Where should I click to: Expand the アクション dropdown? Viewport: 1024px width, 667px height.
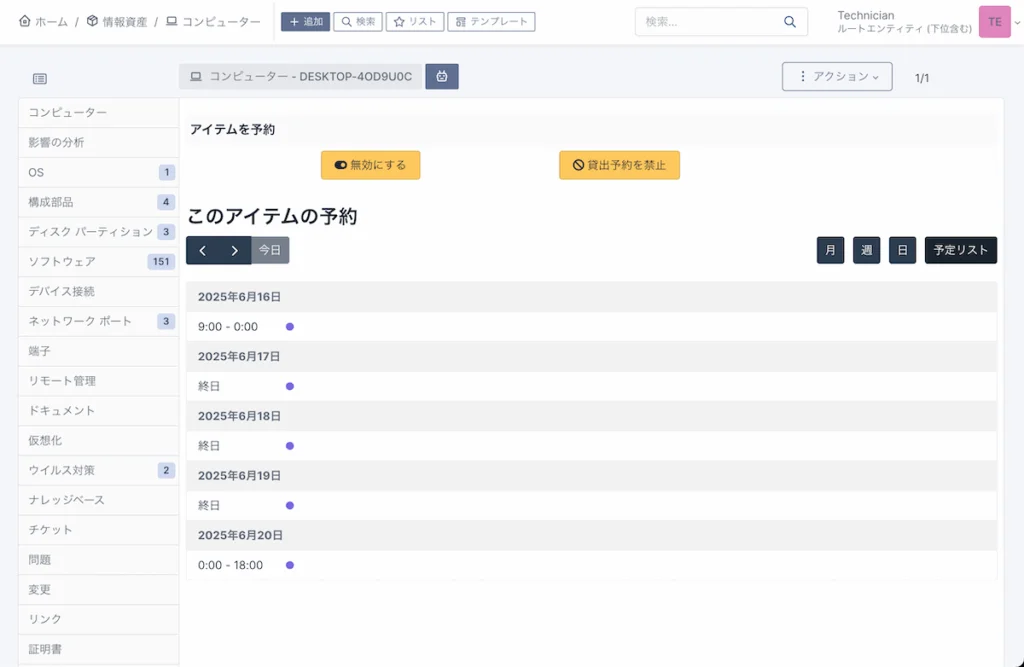(x=837, y=76)
